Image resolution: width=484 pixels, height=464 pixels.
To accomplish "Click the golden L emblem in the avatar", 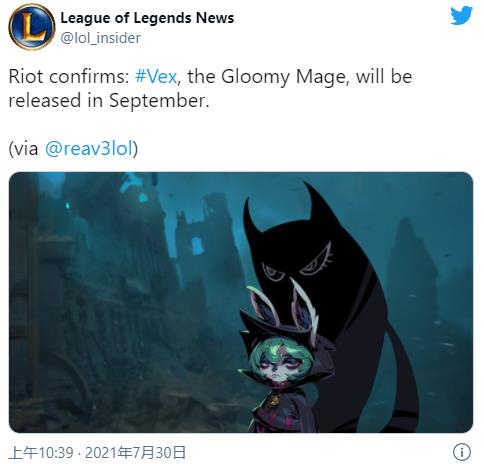I will pyautogui.click(x=32, y=28).
